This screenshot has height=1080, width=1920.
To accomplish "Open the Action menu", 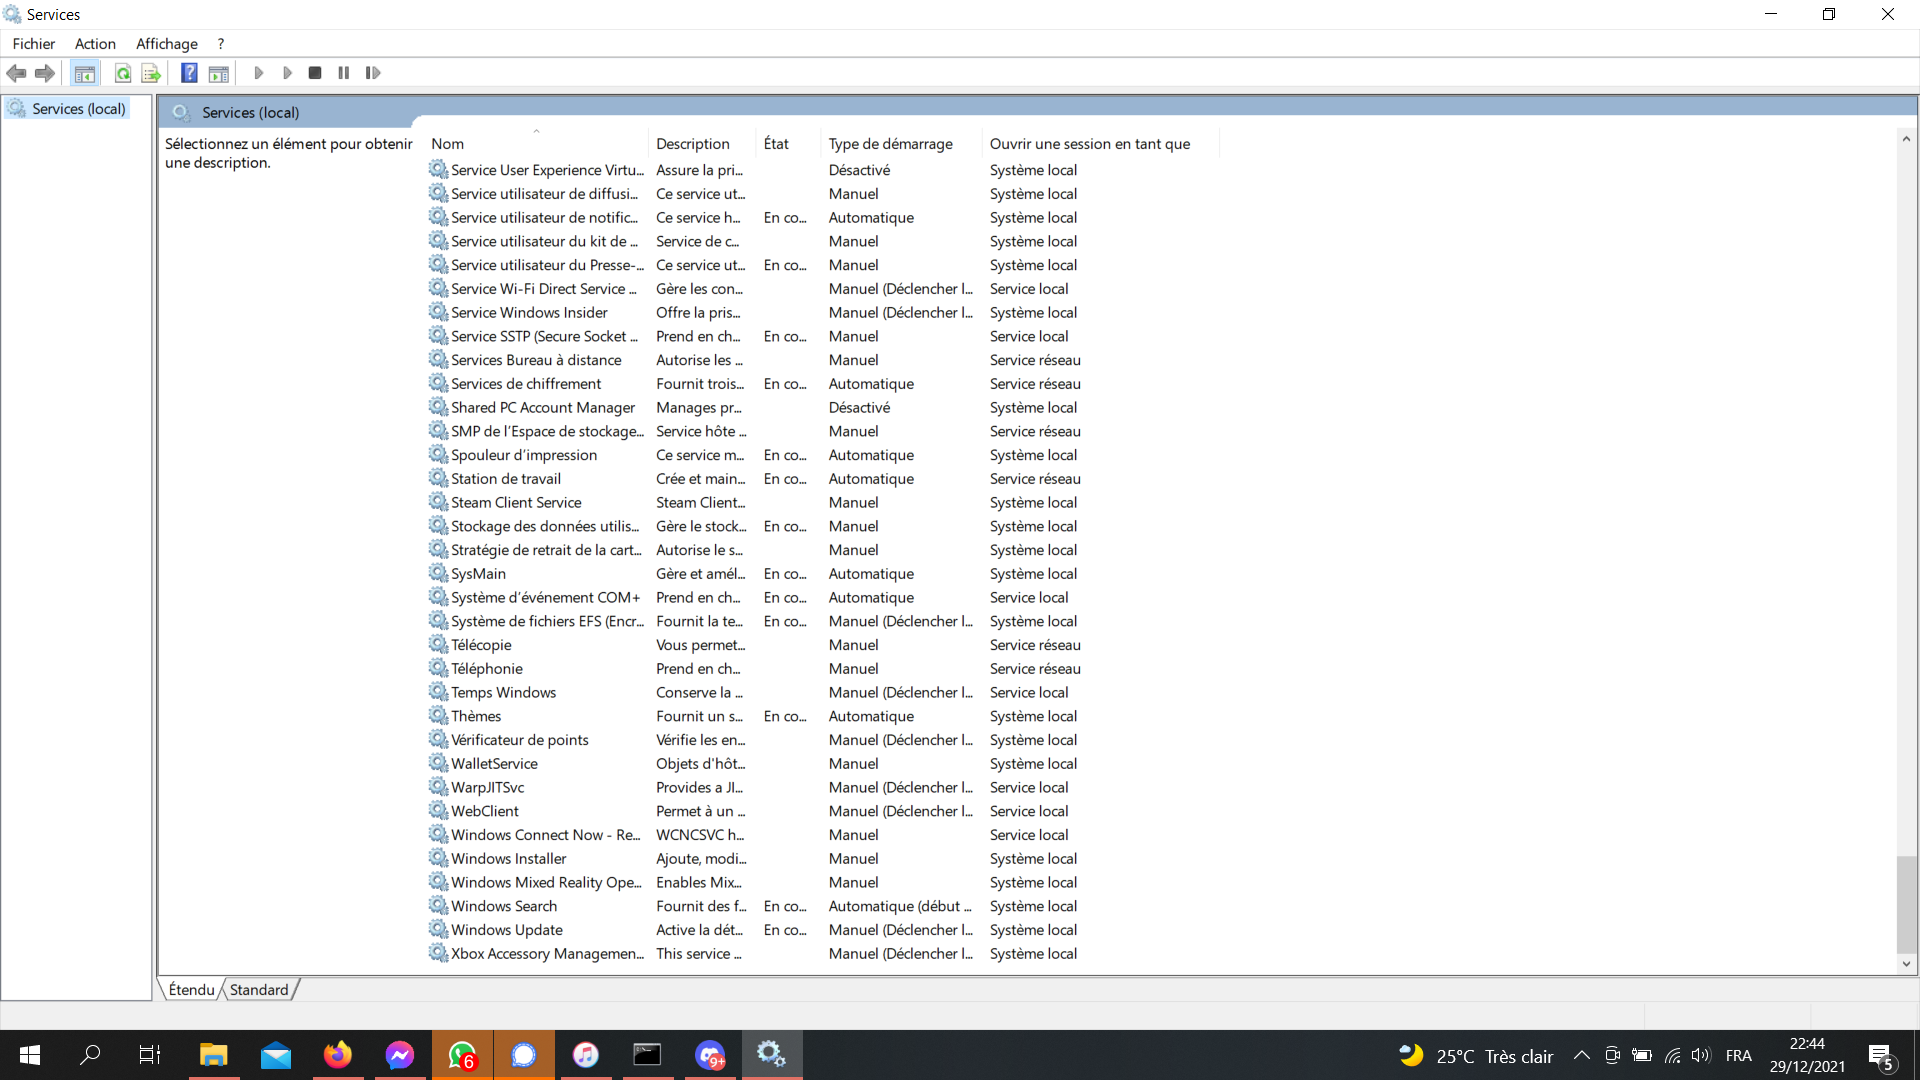I will tap(95, 44).
